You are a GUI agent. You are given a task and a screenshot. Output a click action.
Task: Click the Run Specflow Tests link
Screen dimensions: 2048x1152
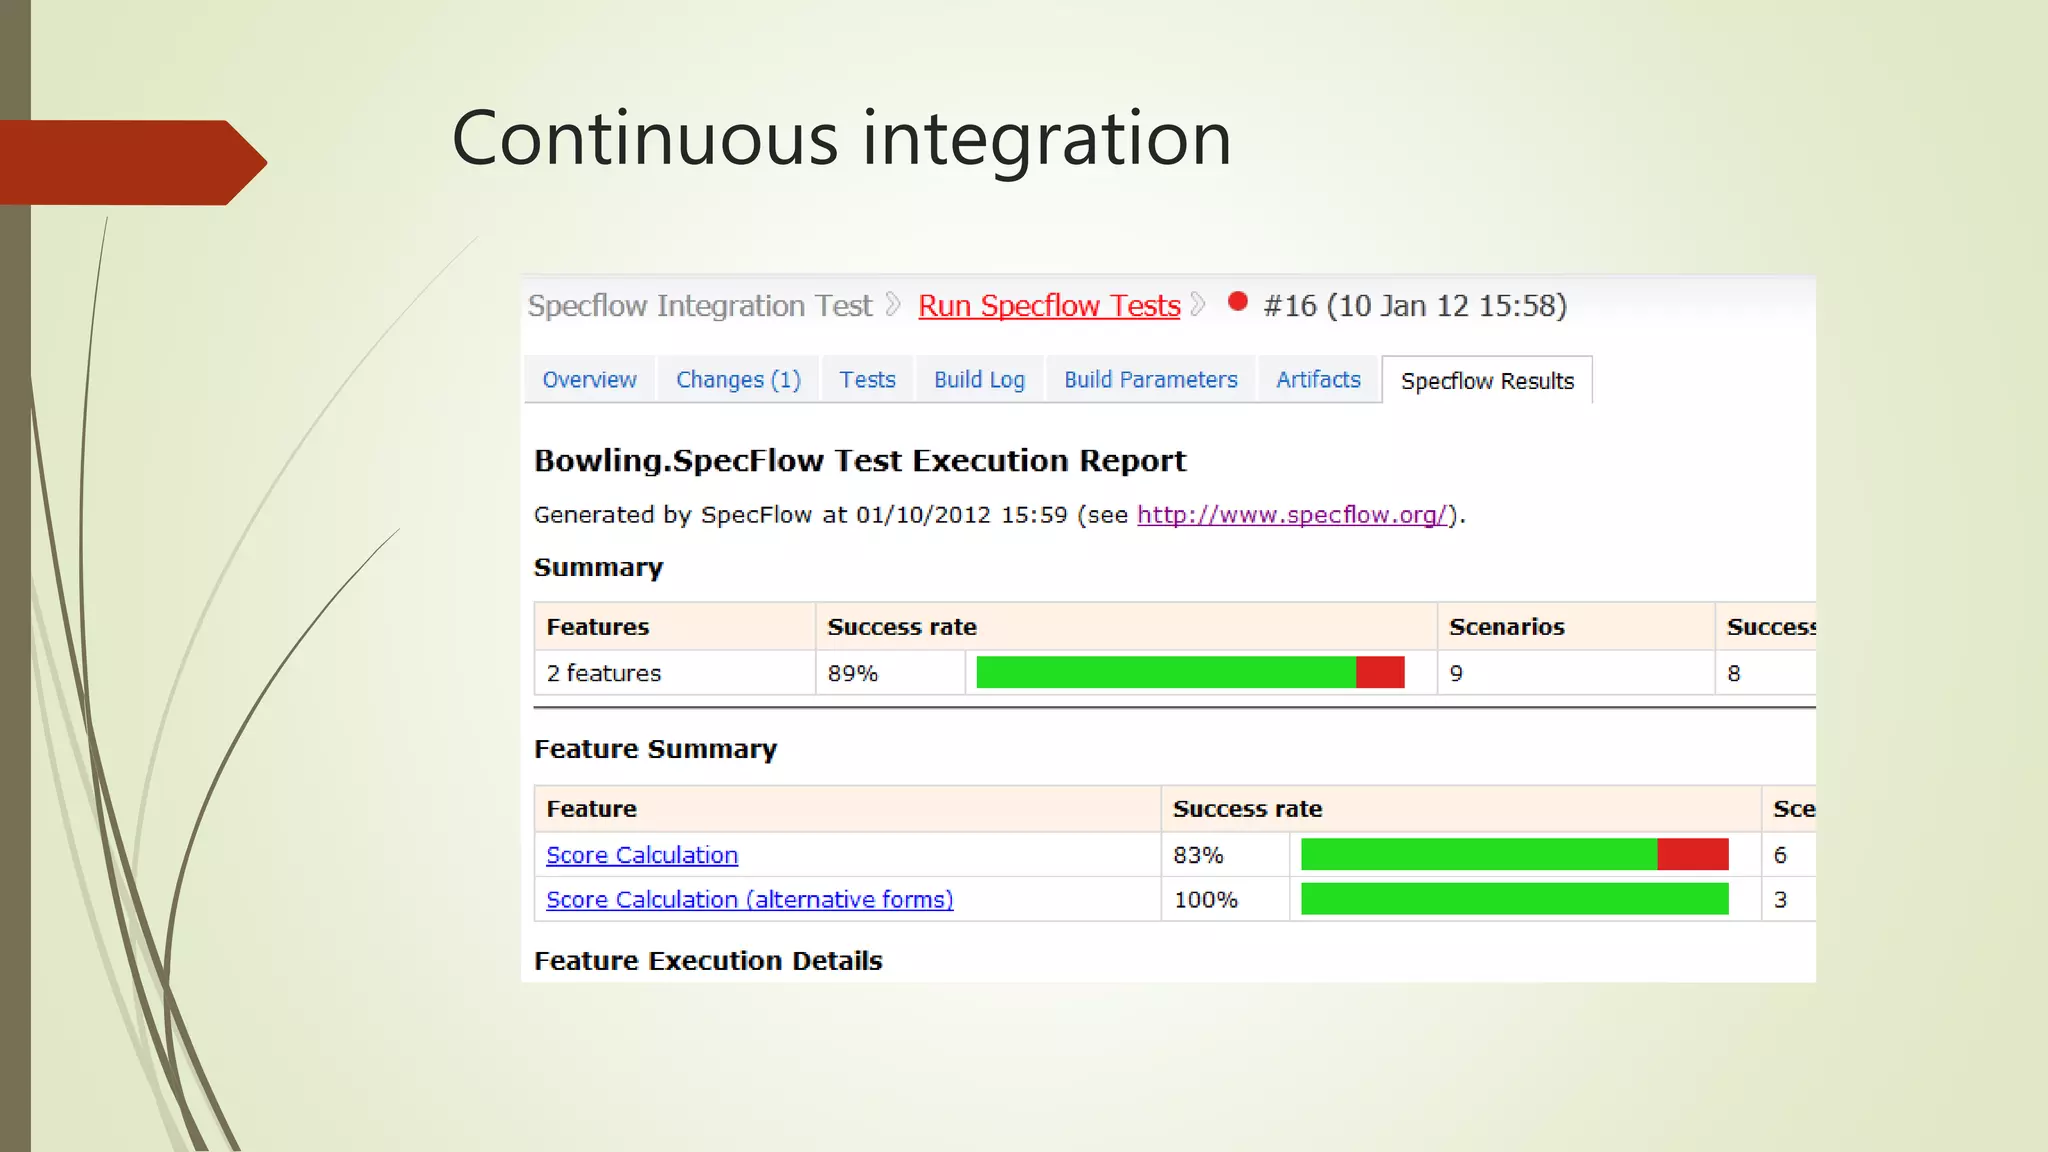1049,306
